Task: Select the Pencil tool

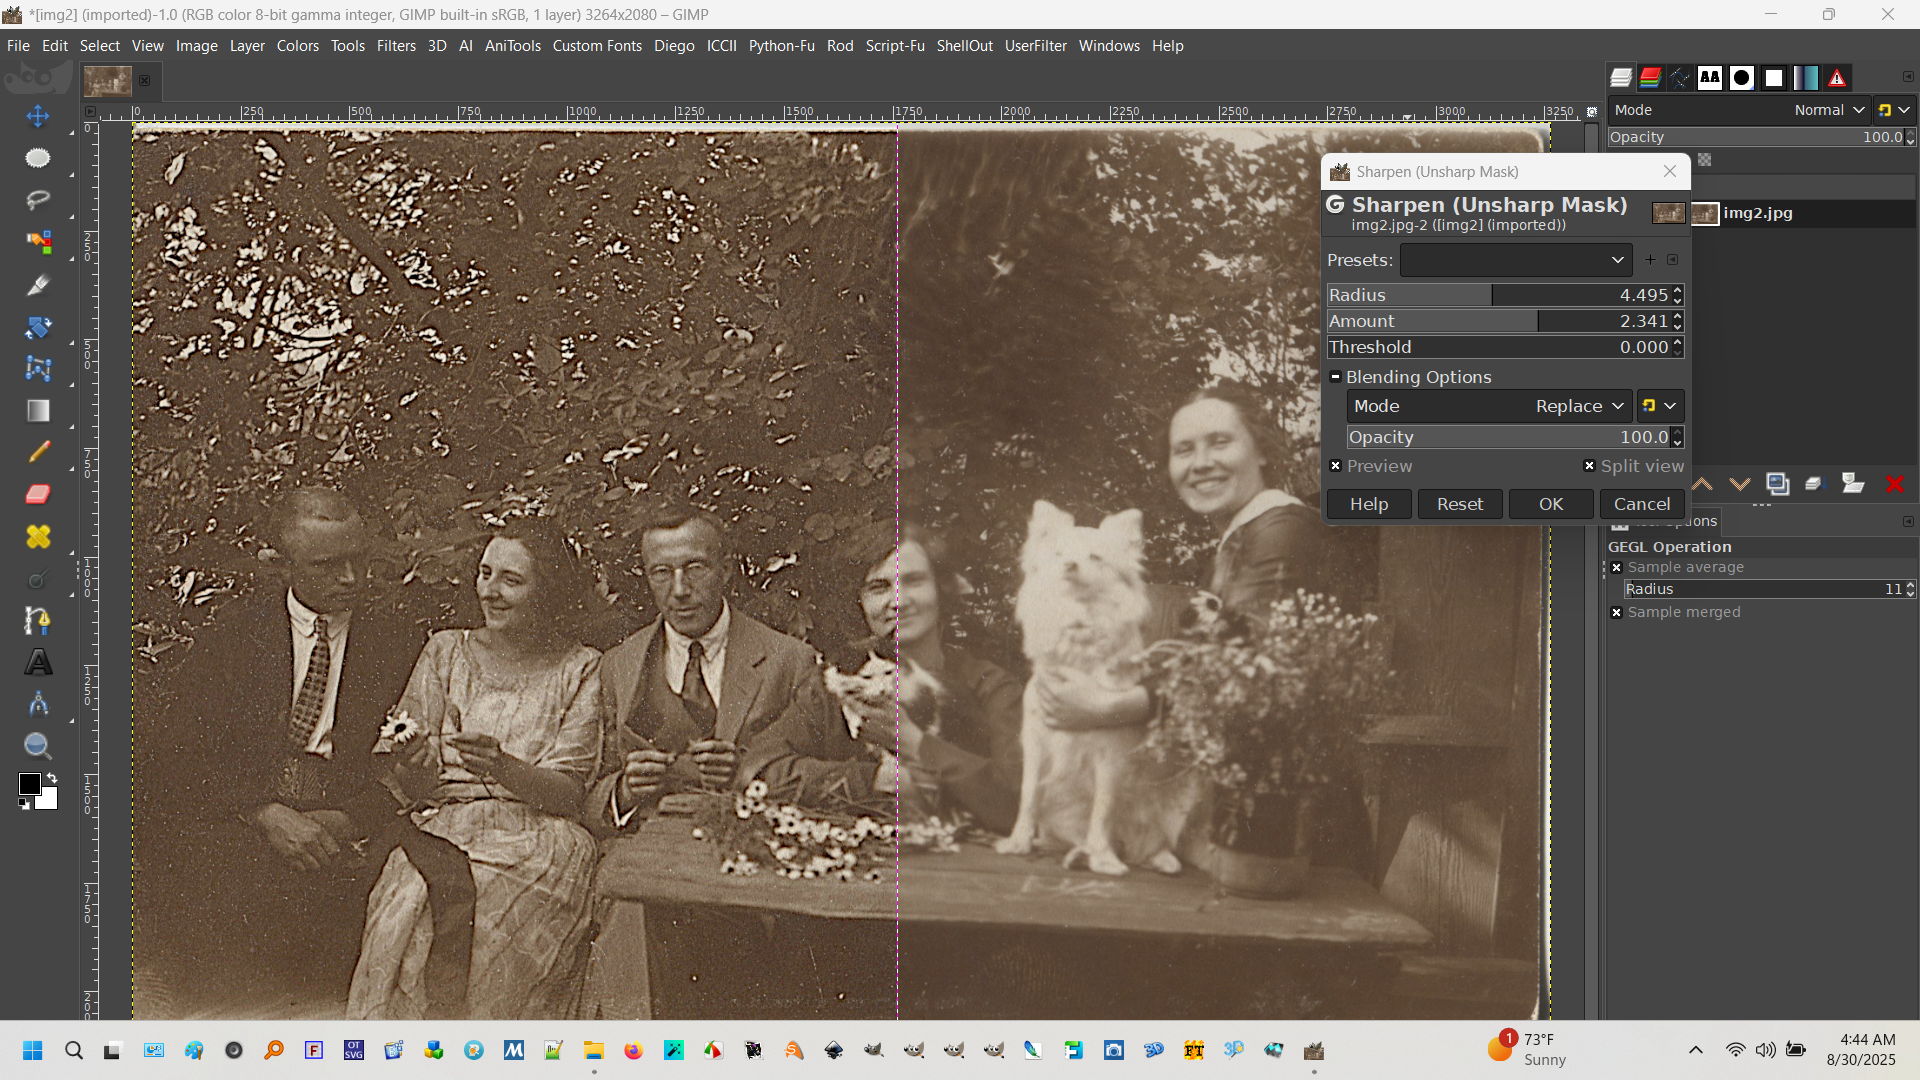Action: click(x=38, y=452)
